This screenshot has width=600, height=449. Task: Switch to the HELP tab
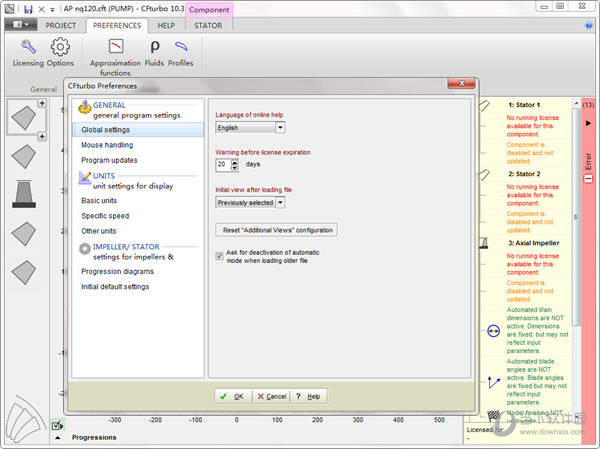tap(166, 26)
